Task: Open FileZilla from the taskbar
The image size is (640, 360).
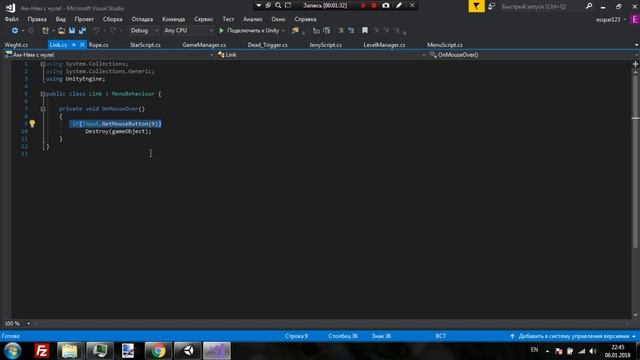Action: (42, 351)
